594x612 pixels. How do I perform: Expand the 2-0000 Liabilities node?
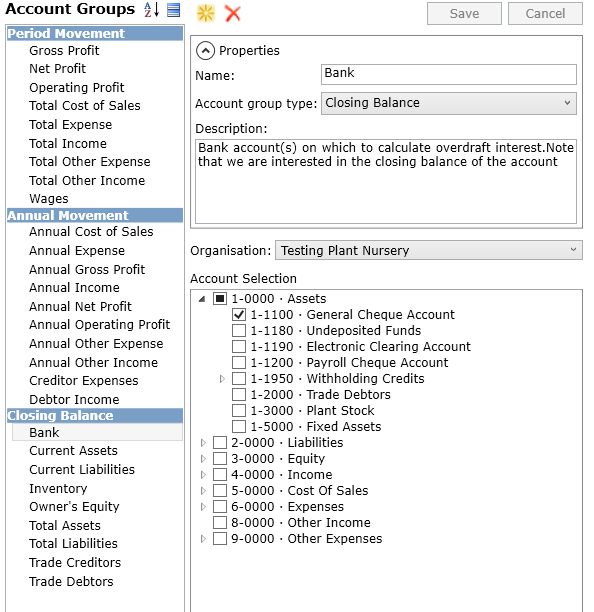[x=203, y=443]
